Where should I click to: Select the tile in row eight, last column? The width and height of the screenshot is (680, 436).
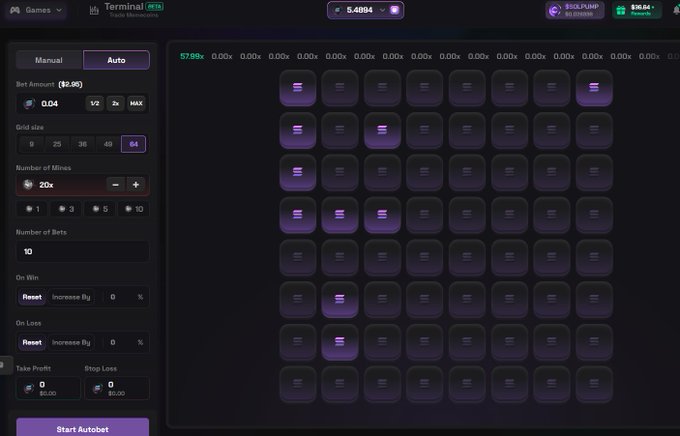(x=594, y=384)
